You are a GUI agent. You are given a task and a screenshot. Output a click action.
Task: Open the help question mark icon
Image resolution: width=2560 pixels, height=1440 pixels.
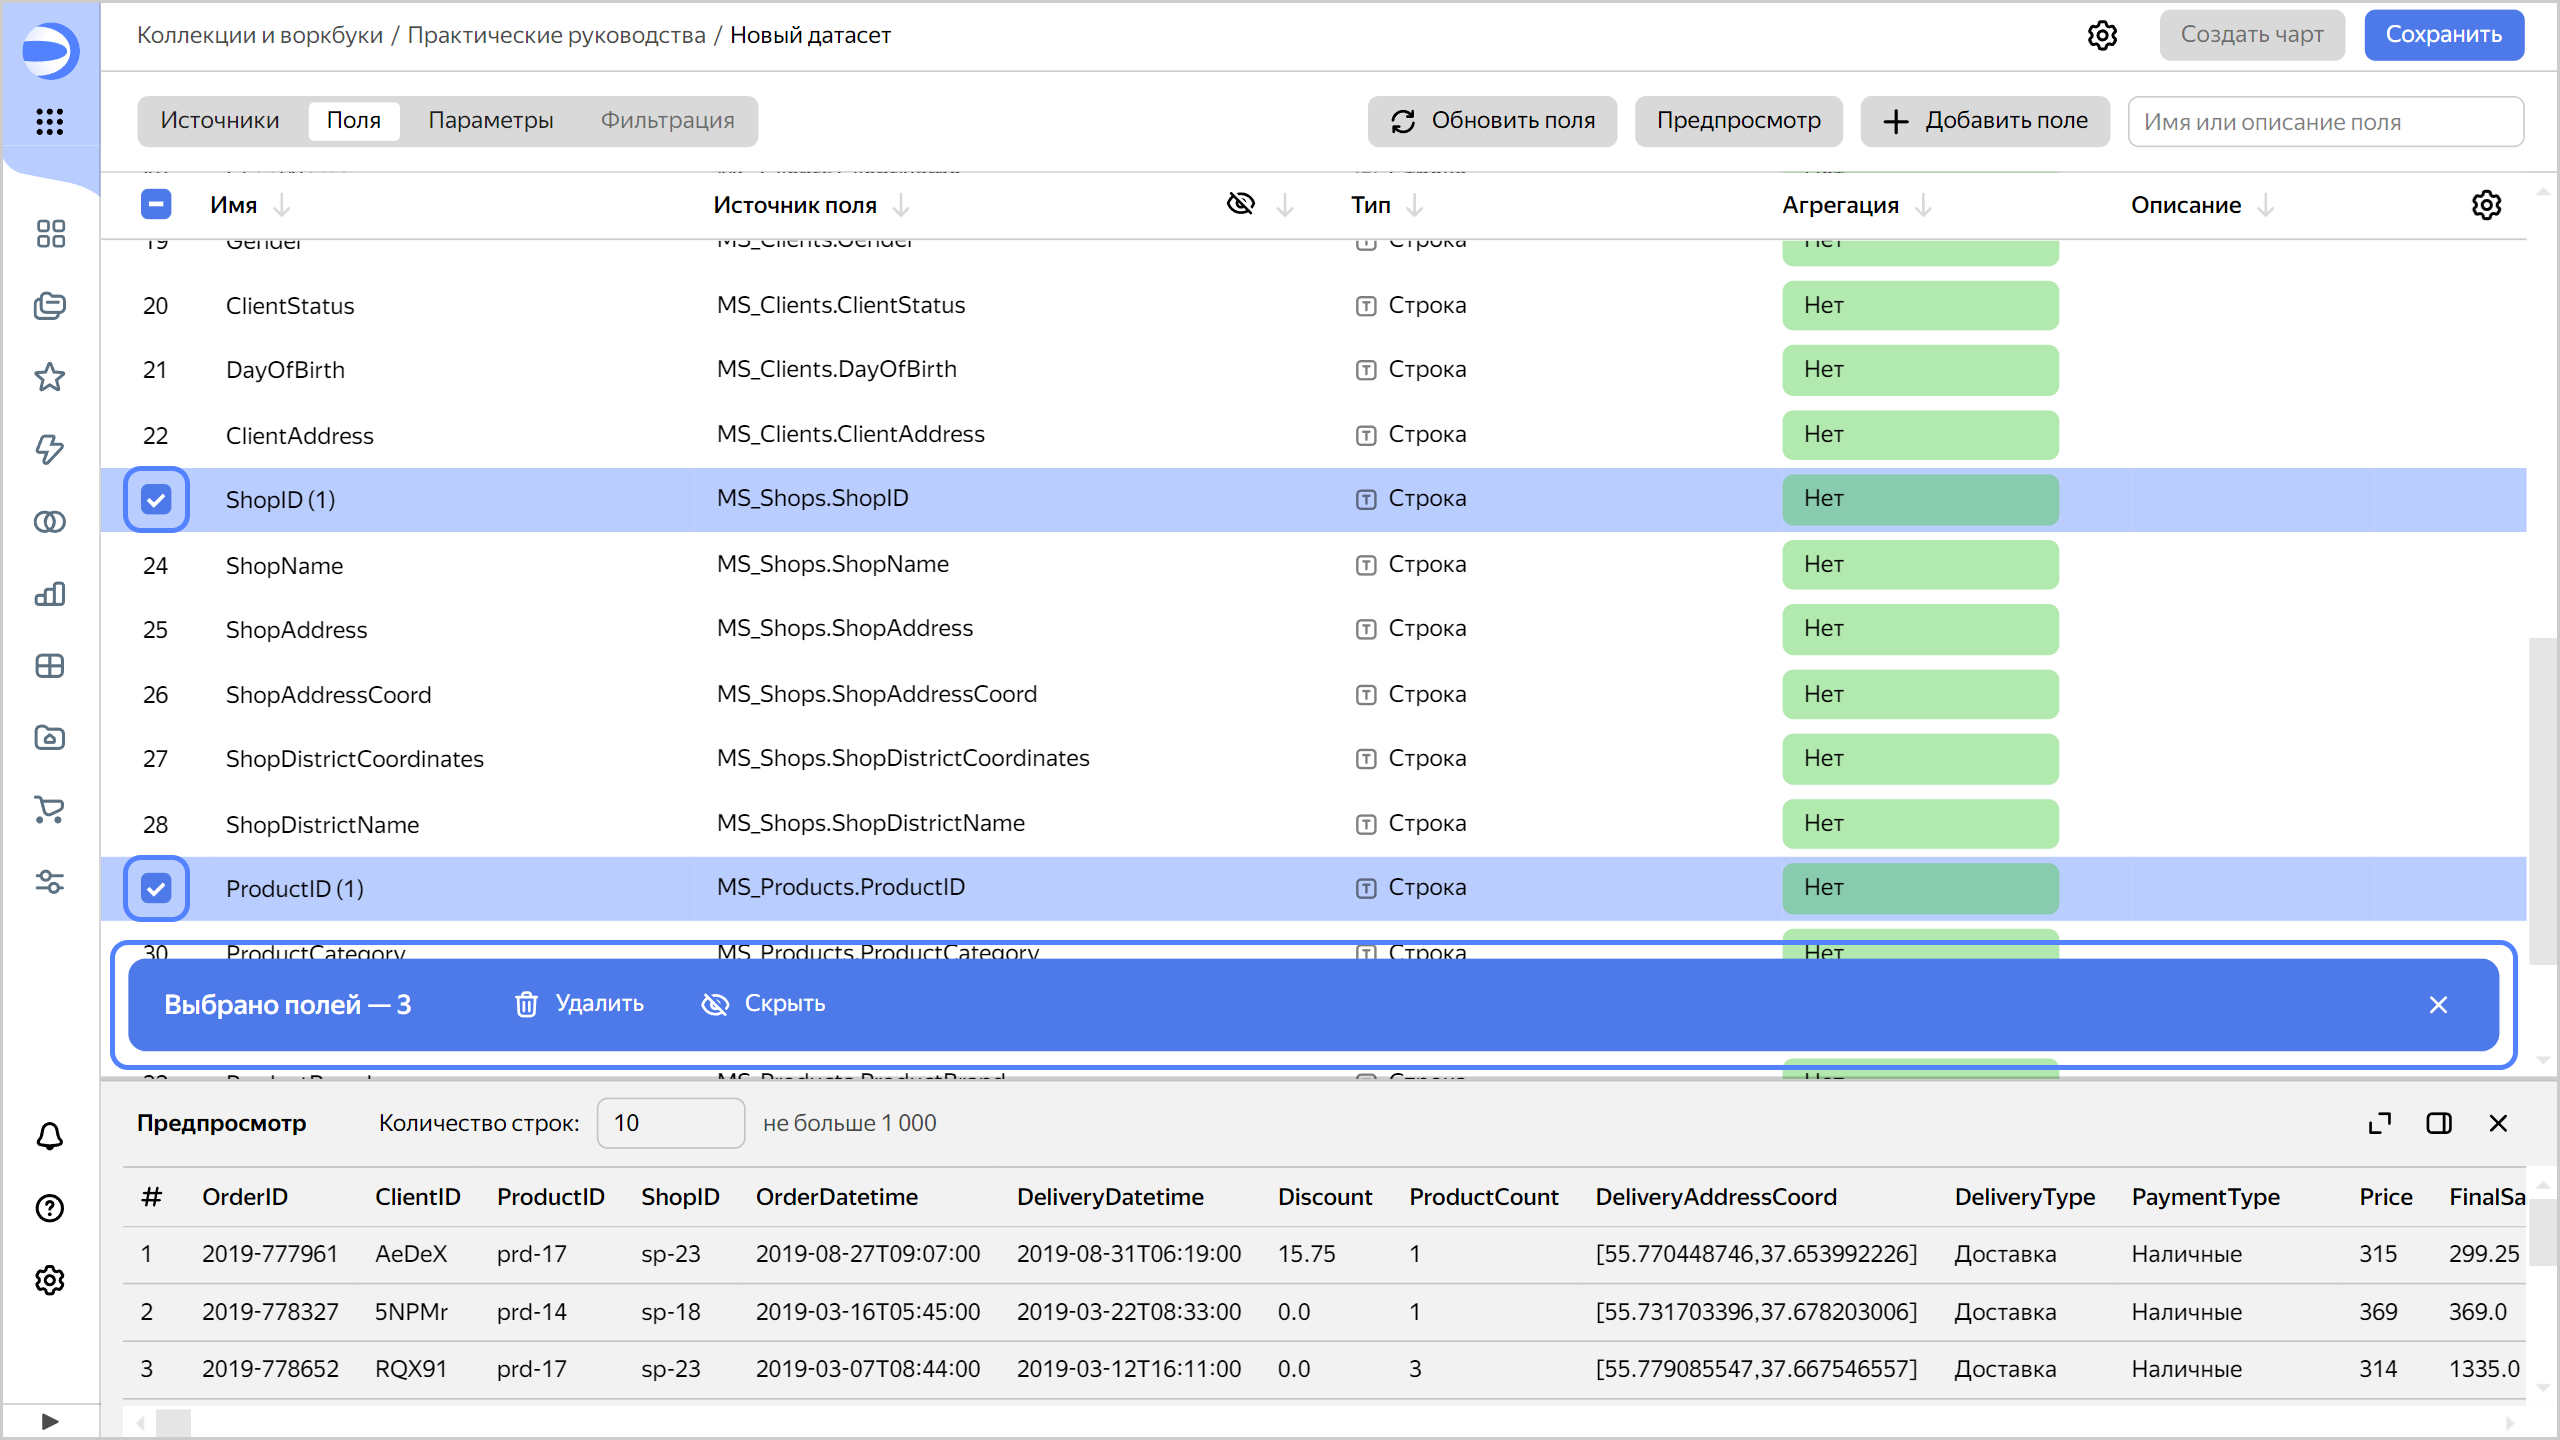pos(49,1208)
